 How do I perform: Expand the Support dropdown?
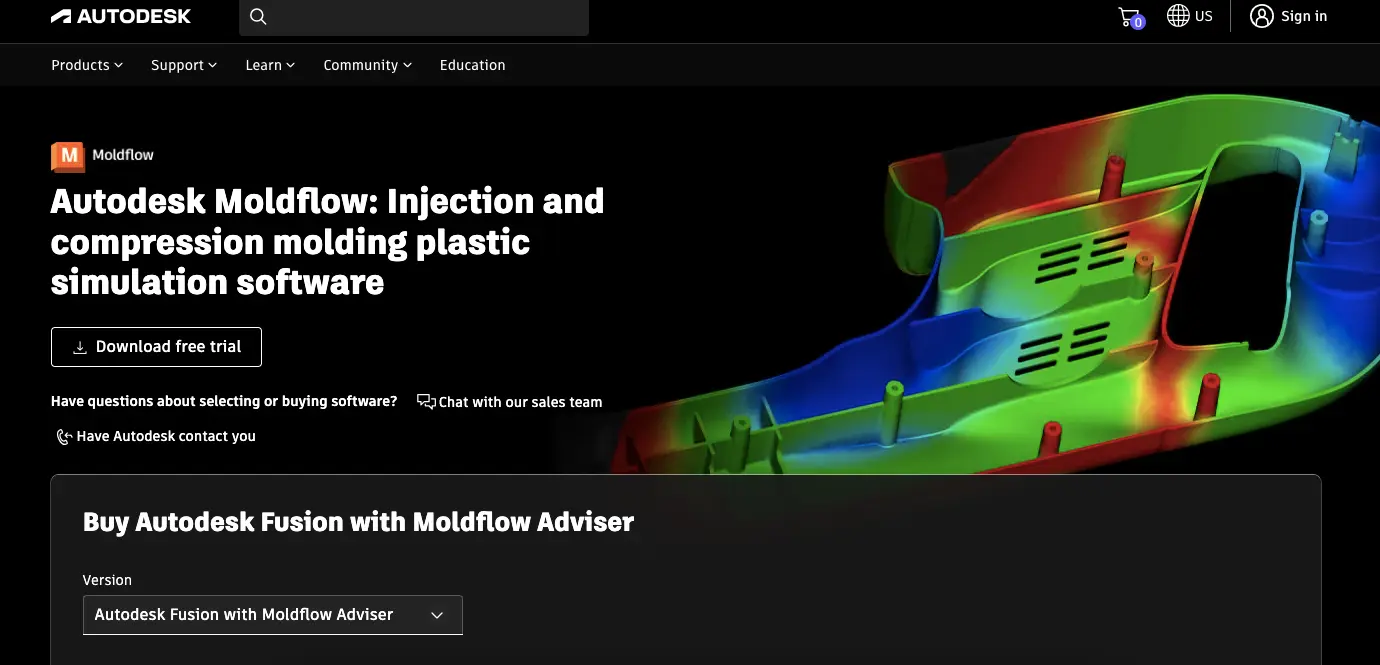(x=183, y=65)
